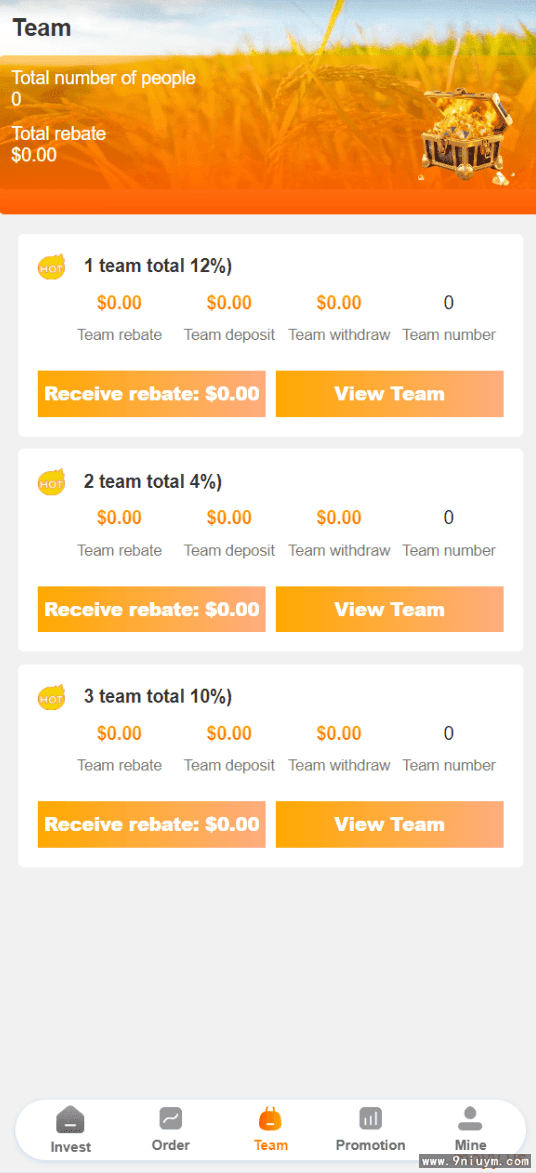Switch to the Promotion tab label
The image size is (536, 1173).
point(370,1145)
